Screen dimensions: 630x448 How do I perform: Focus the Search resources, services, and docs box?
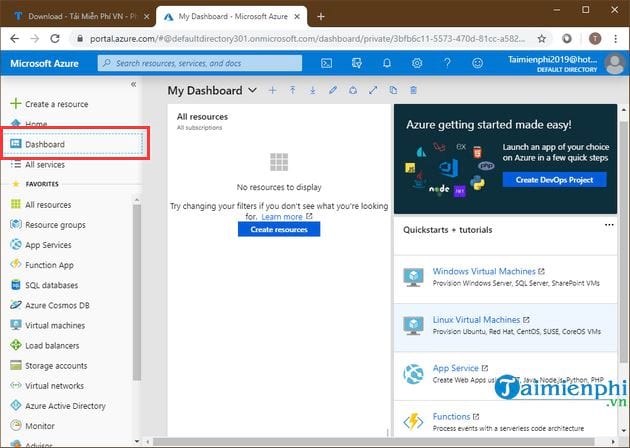[x=200, y=63]
